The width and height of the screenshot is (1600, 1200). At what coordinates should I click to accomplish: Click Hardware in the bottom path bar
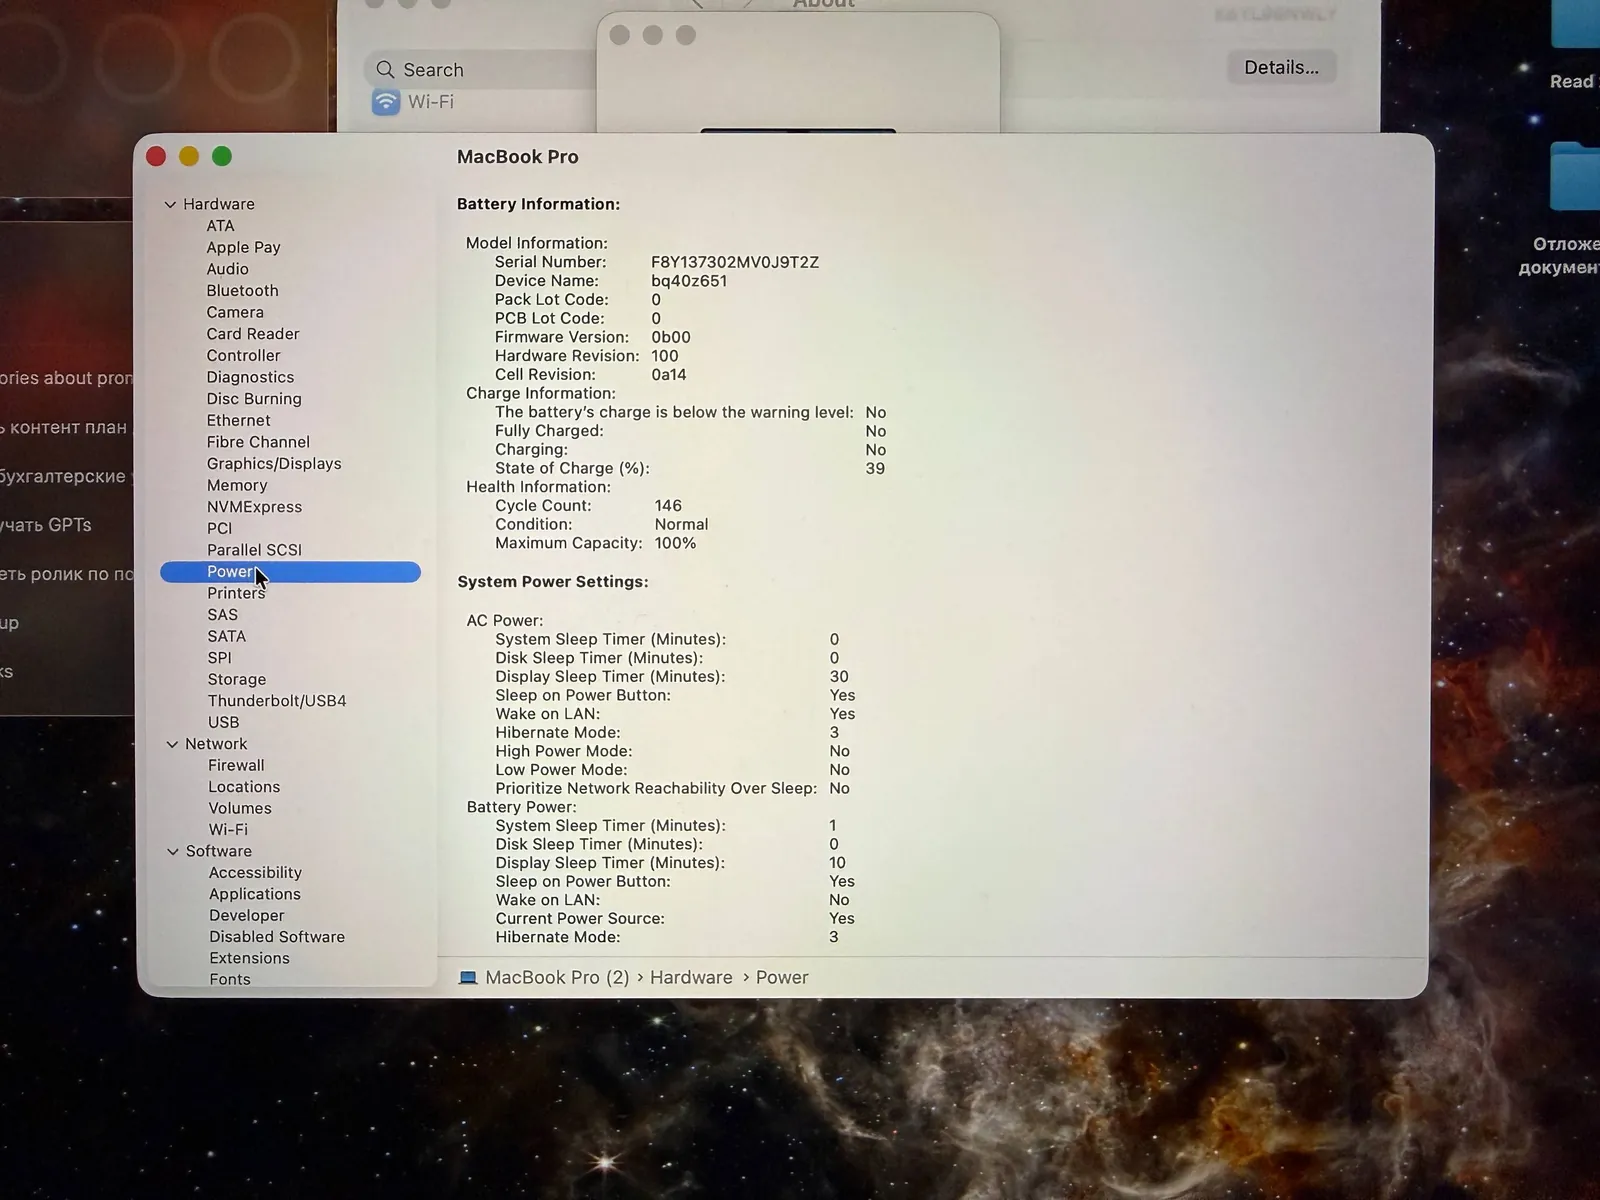point(691,978)
